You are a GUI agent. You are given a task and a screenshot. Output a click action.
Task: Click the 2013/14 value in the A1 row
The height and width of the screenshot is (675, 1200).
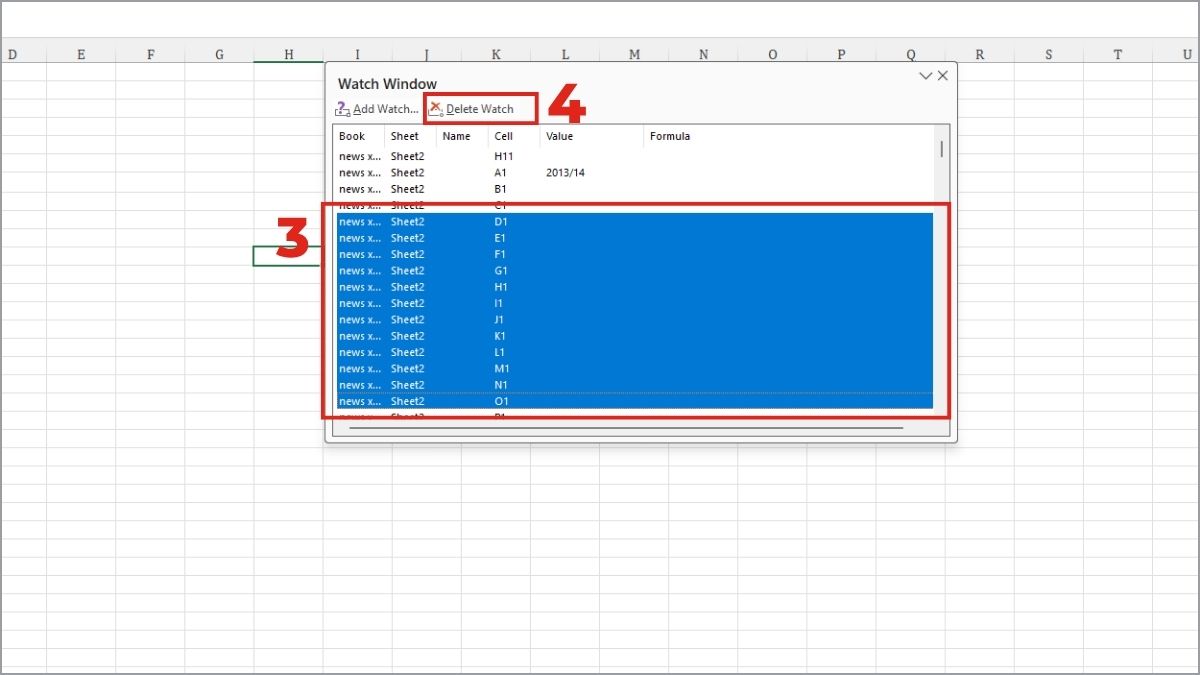pyautogui.click(x=565, y=173)
